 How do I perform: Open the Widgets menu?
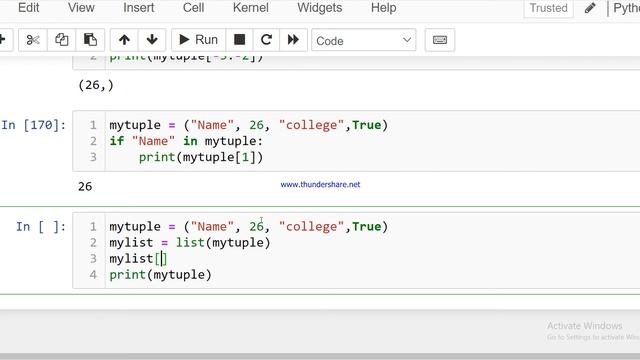320,8
